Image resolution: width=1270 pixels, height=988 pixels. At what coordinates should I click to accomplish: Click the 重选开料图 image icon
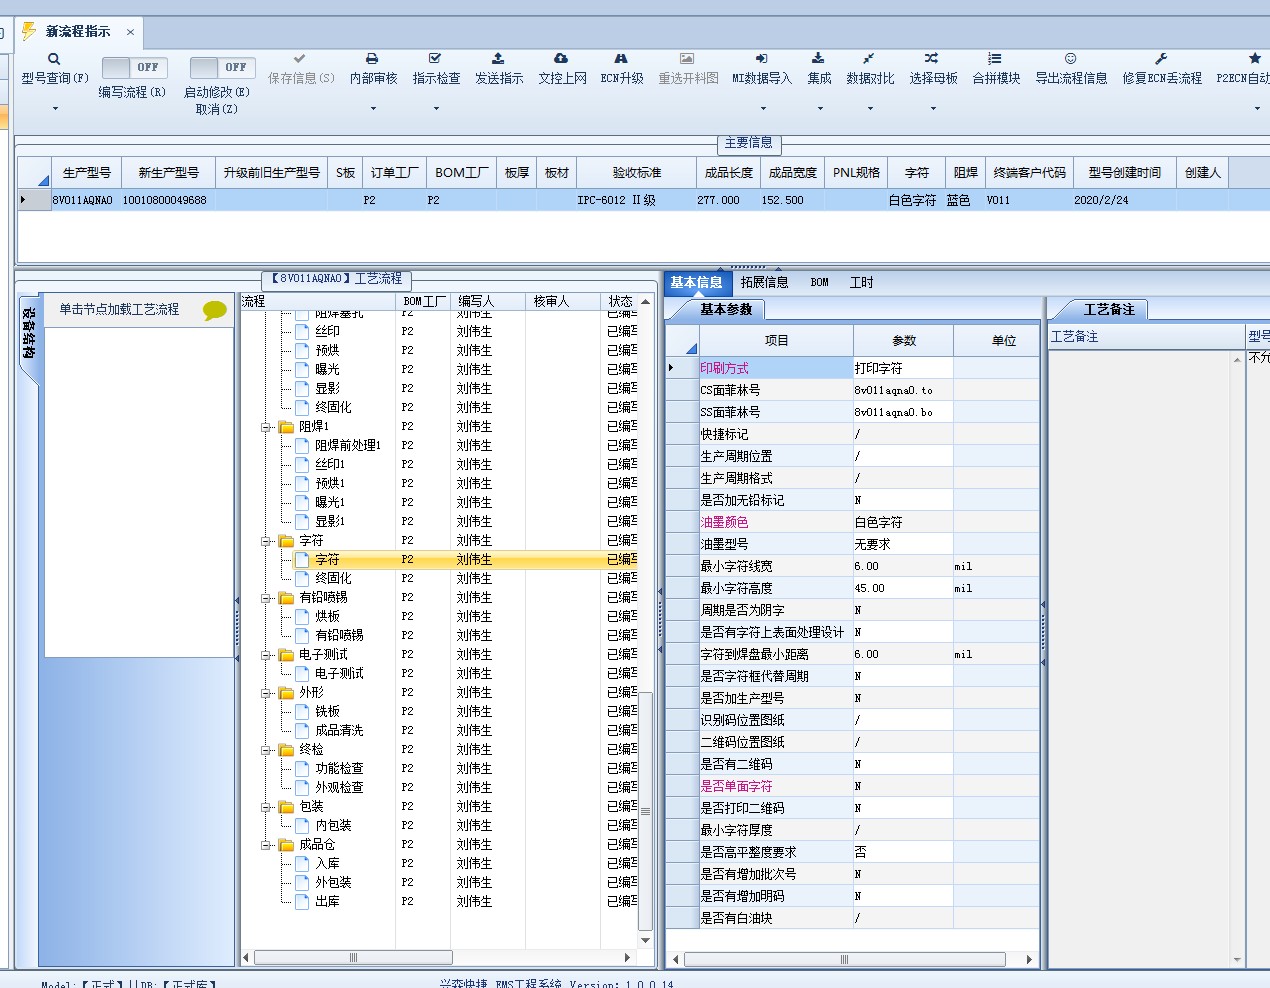[687, 59]
